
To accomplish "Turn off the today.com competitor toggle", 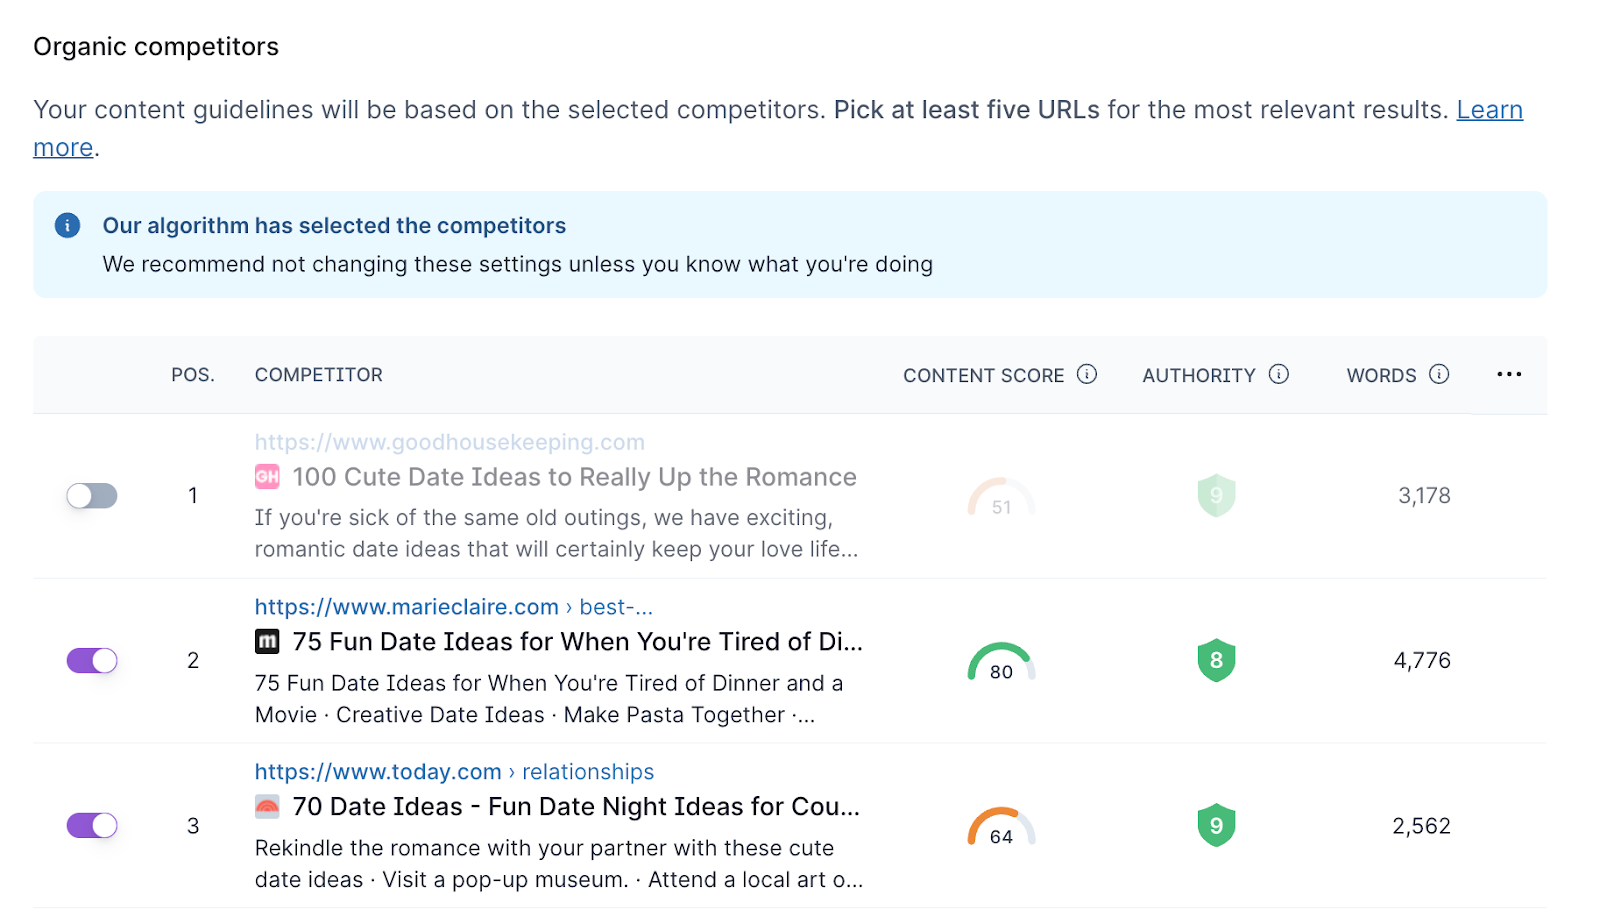I will click(92, 826).
